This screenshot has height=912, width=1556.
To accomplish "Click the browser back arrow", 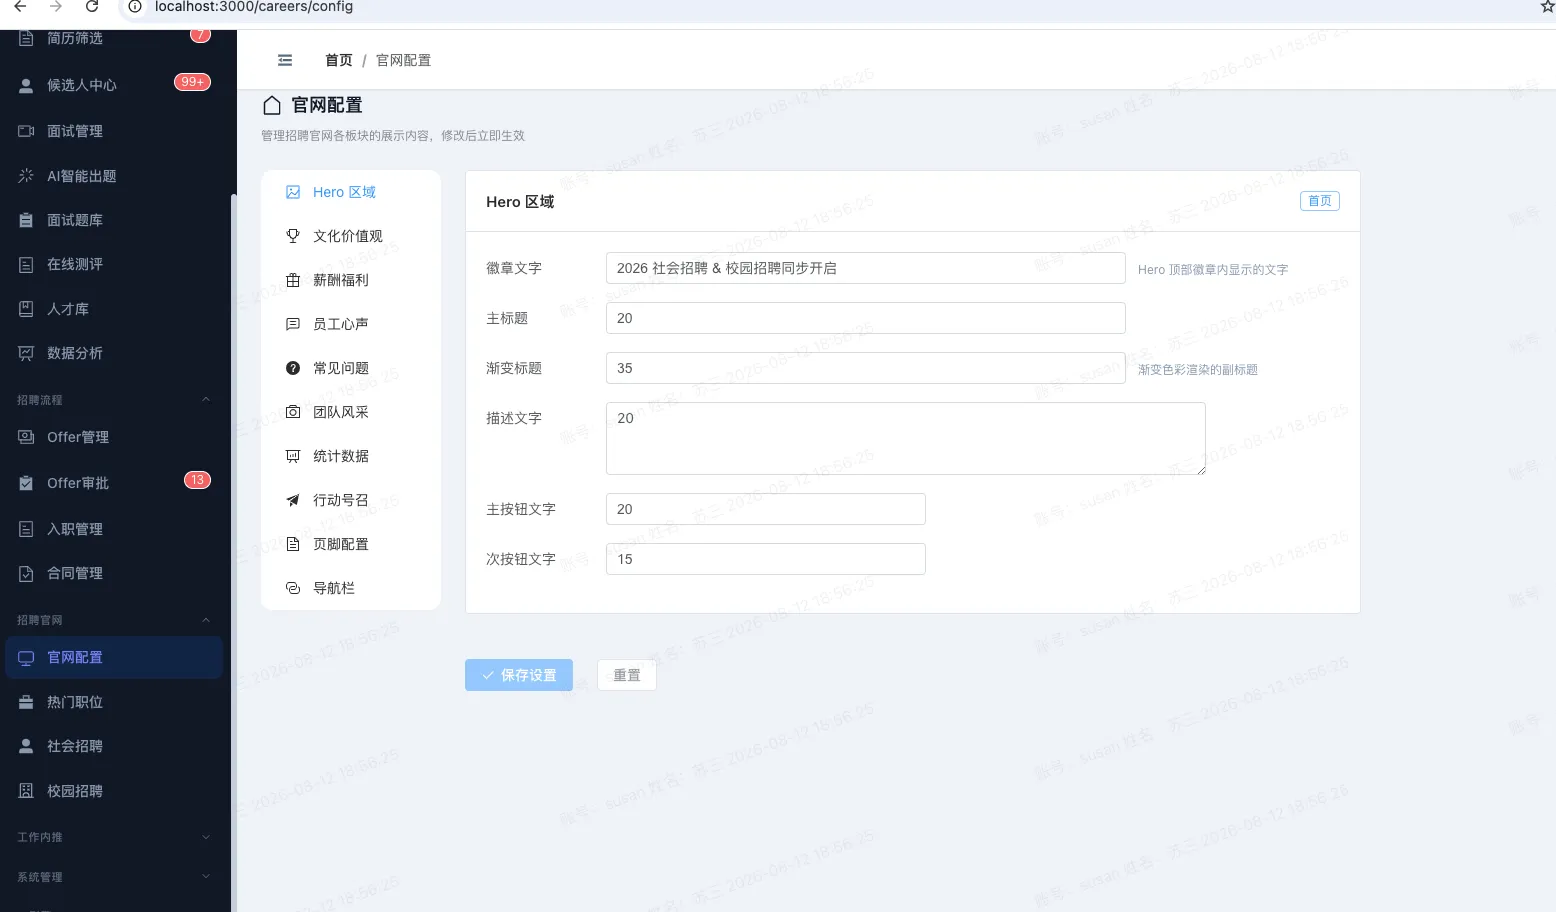I will 20,7.
